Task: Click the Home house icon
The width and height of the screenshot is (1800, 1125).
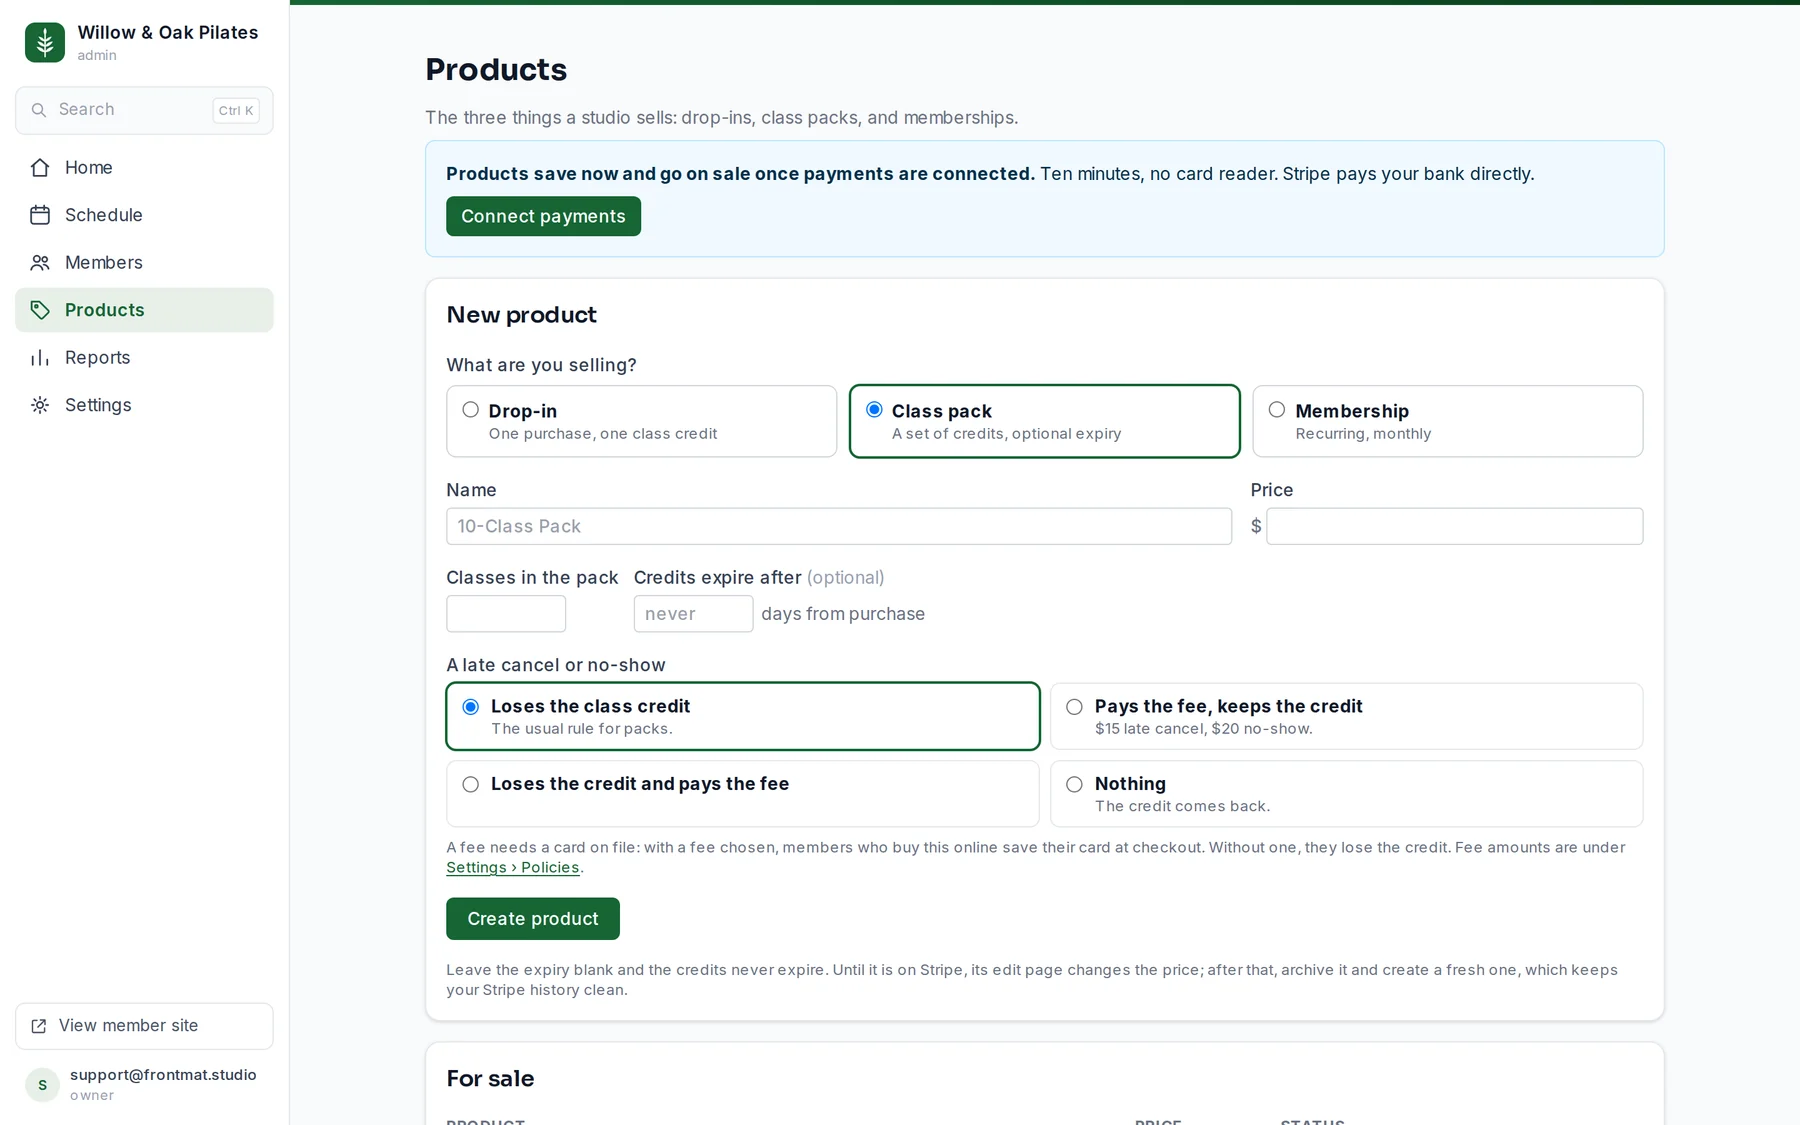Action: pyautogui.click(x=40, y=168)
